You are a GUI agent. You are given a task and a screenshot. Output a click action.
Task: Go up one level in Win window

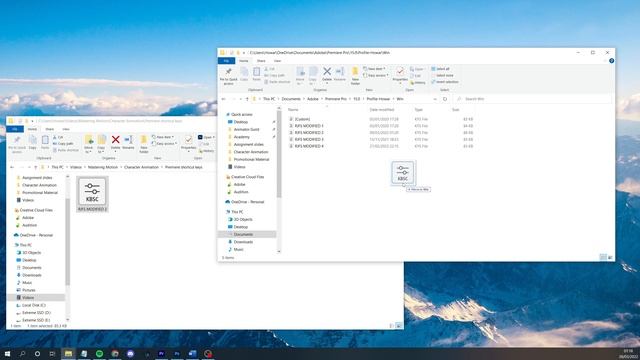tap(247, 99)
